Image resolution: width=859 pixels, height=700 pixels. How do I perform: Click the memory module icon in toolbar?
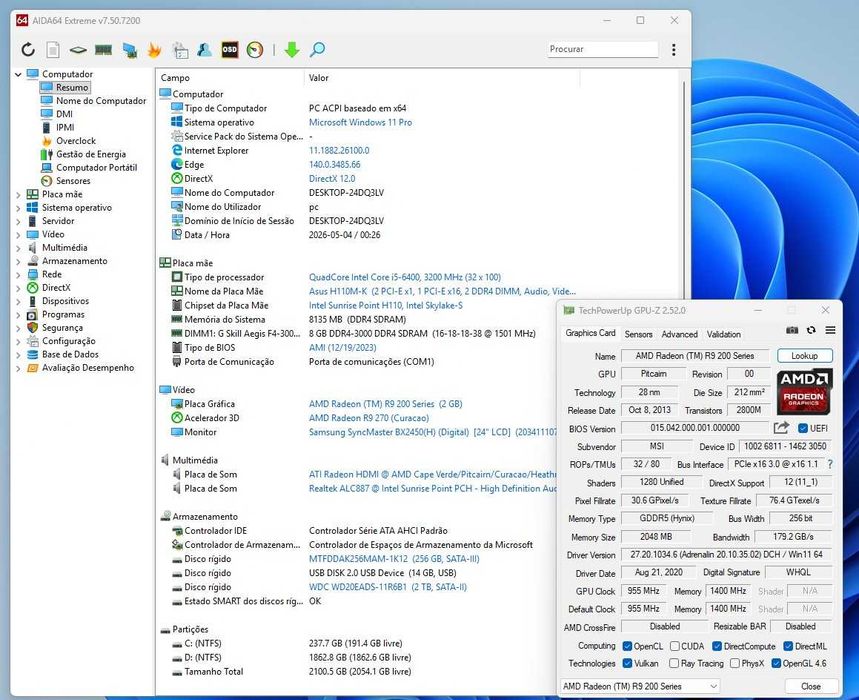pyautogui.click(x=103, y=50)
